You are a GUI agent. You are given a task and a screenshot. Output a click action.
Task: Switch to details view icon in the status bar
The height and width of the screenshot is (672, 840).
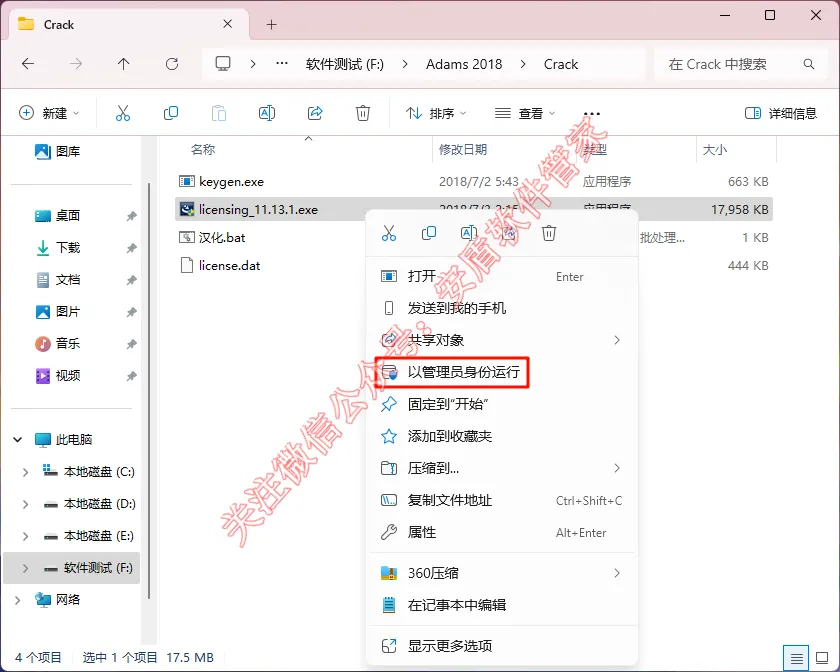[x=797, y=658]
